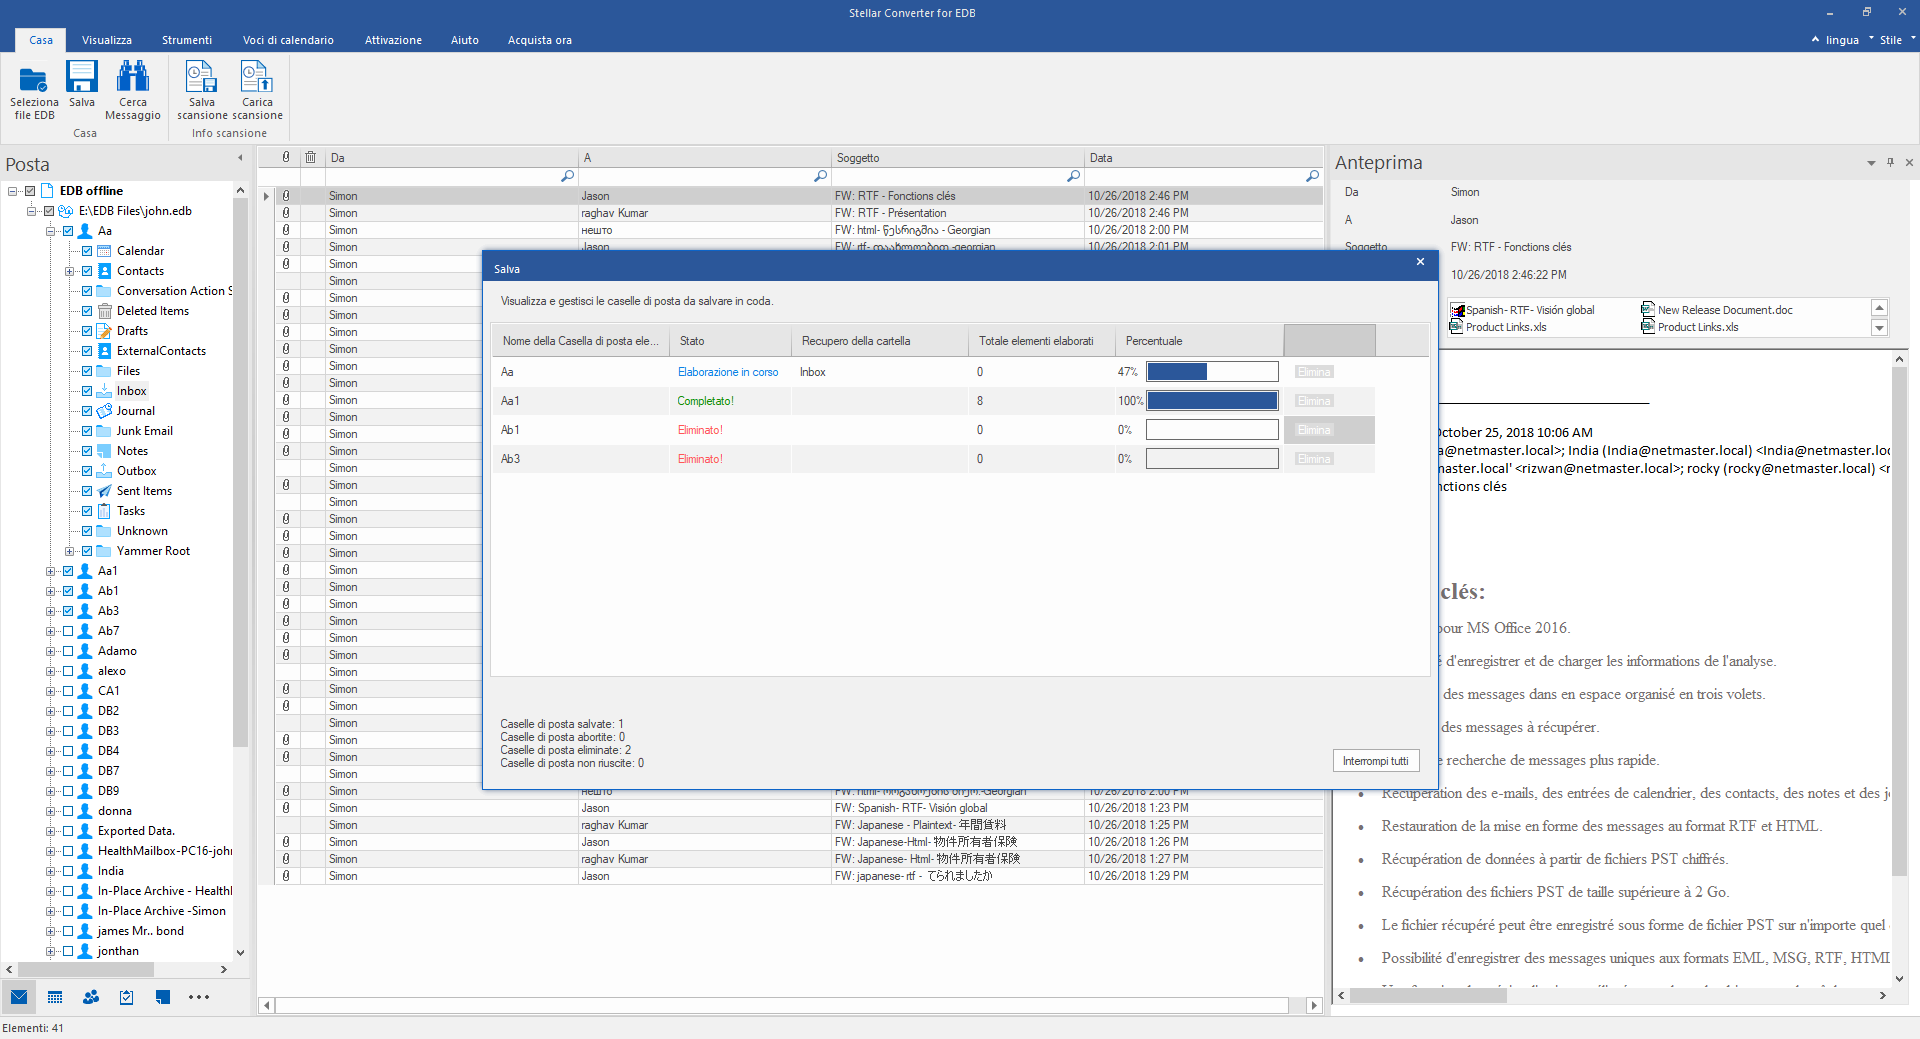
Task: Open the Strumenti ribbon tab
Action: point(187,40)
